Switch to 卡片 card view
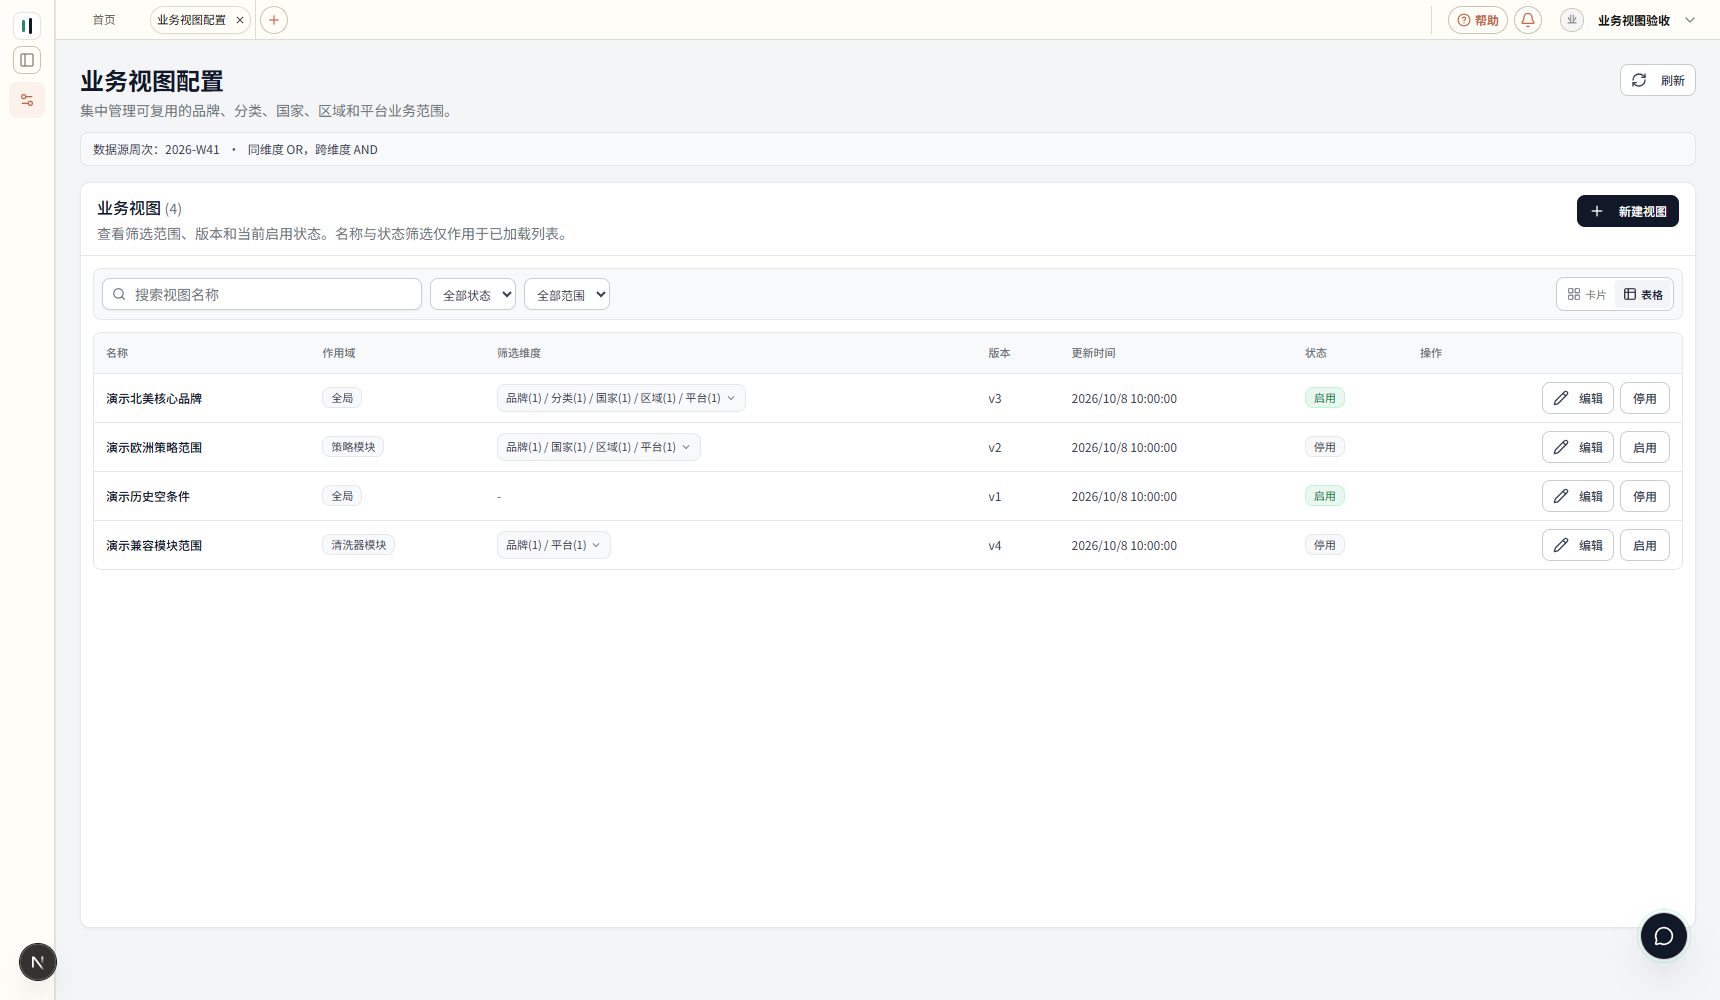 point(1586,294)
